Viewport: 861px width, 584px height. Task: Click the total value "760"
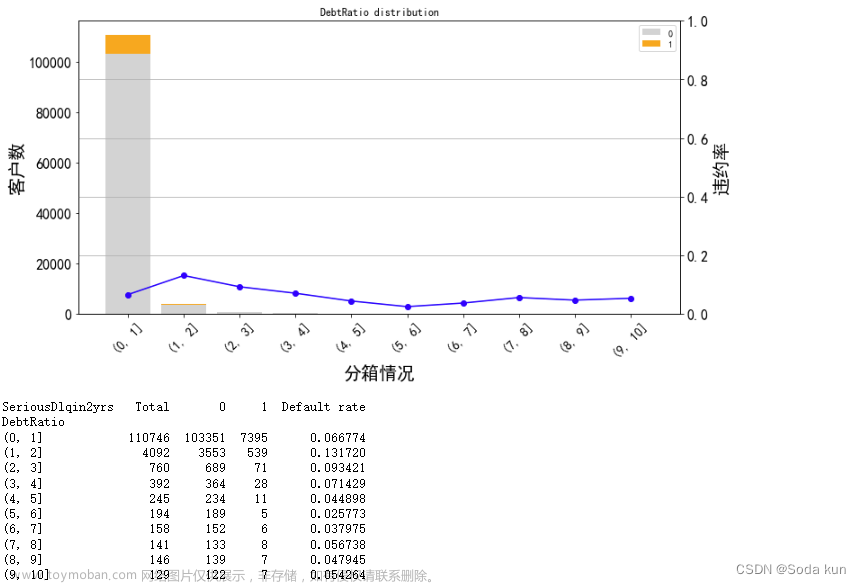coord(159,468)
